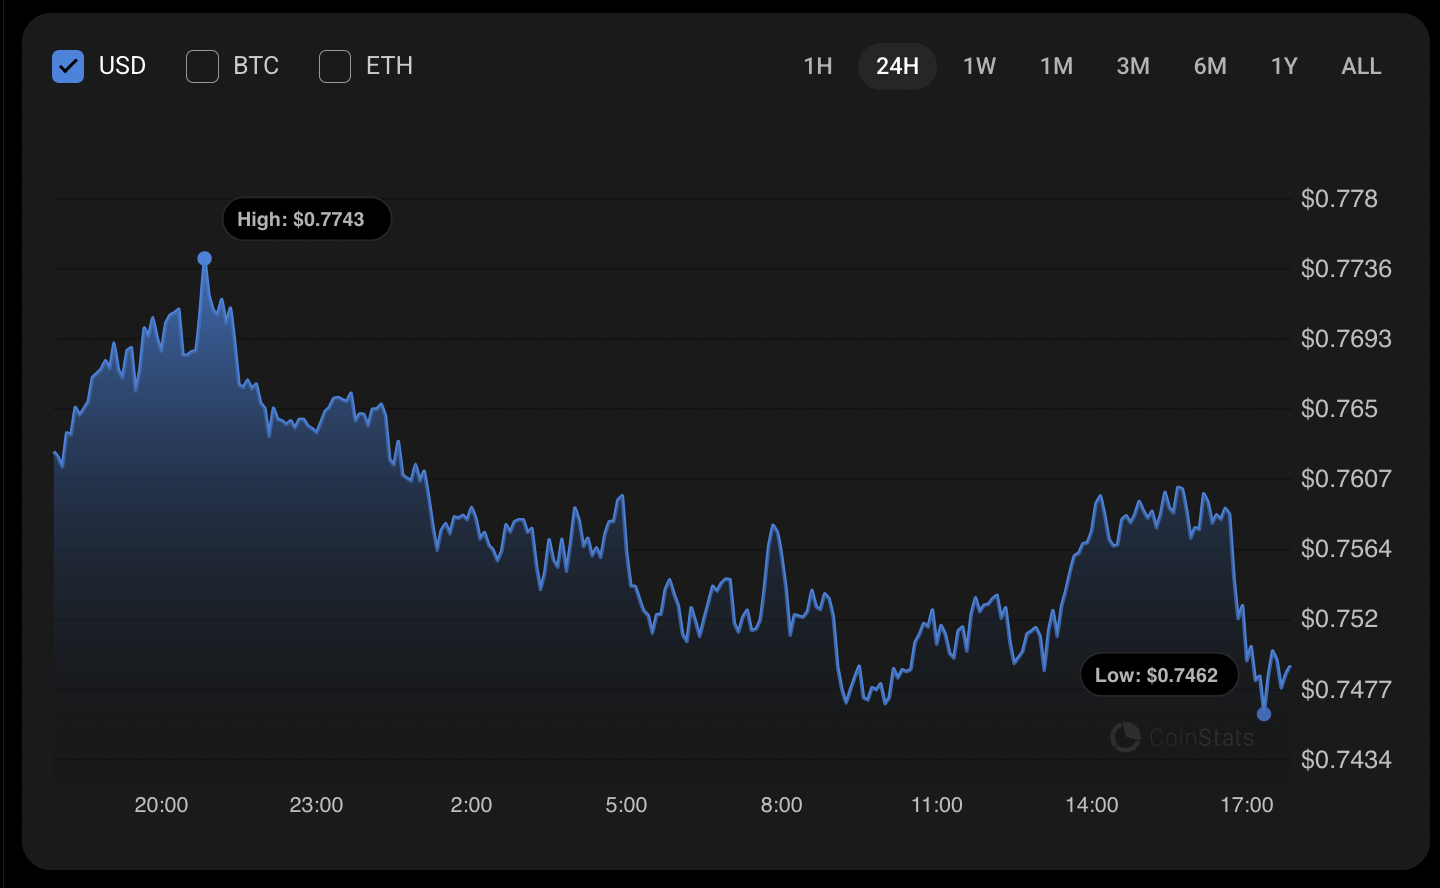Click the Low: $0.7462 tooltip label
This screenshot has width=1440, height=888.
tap(1157, 676)
